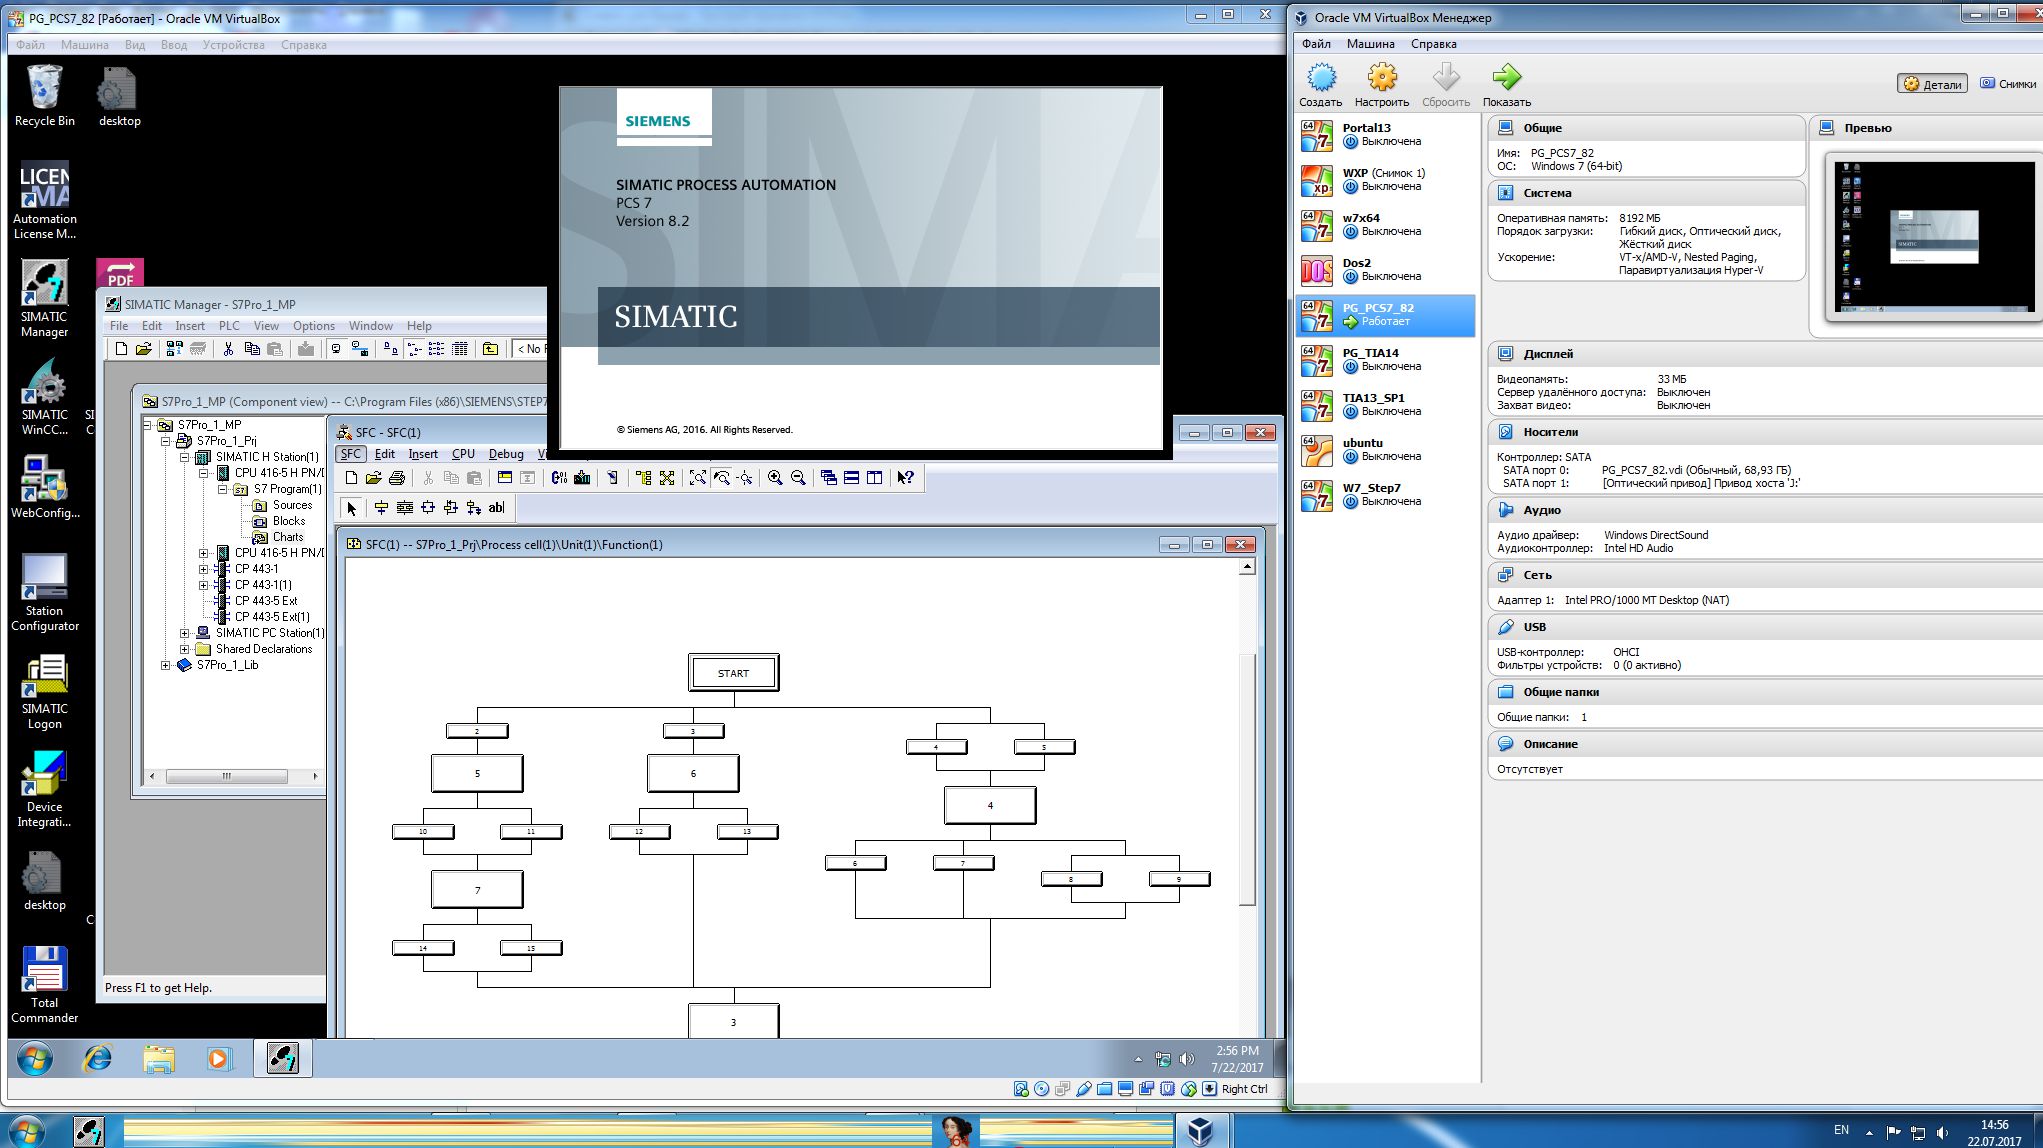Open Options menu in SIMATIC Manager

pyautogui.click(x=313, y=326)
